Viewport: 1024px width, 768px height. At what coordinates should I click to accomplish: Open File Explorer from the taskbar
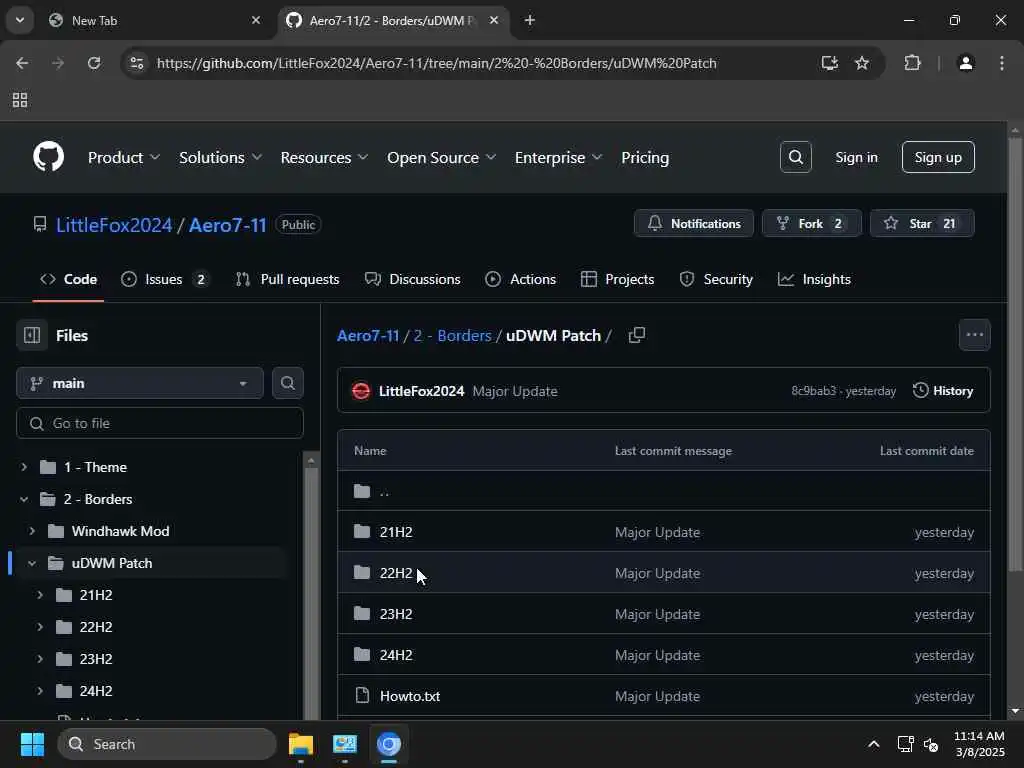pyautogui.click(x=301, y=744)
